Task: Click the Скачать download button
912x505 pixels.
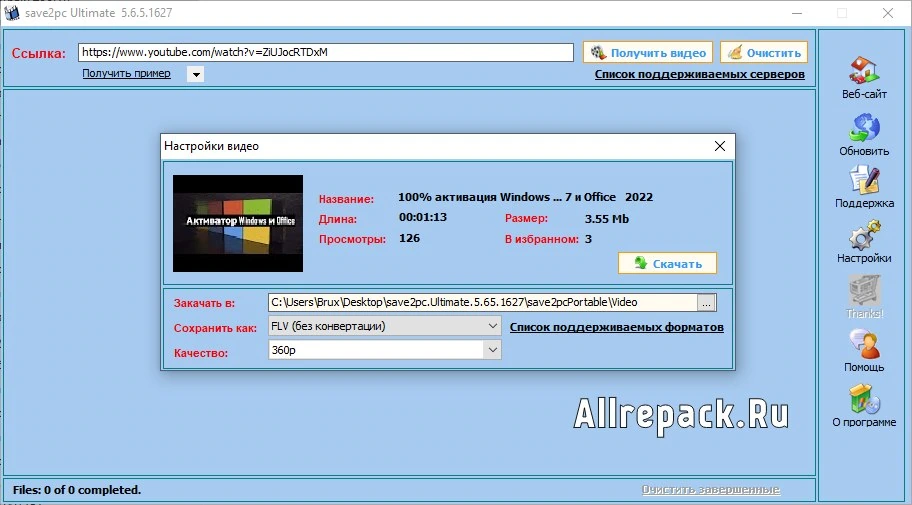Action: [667, 264]
